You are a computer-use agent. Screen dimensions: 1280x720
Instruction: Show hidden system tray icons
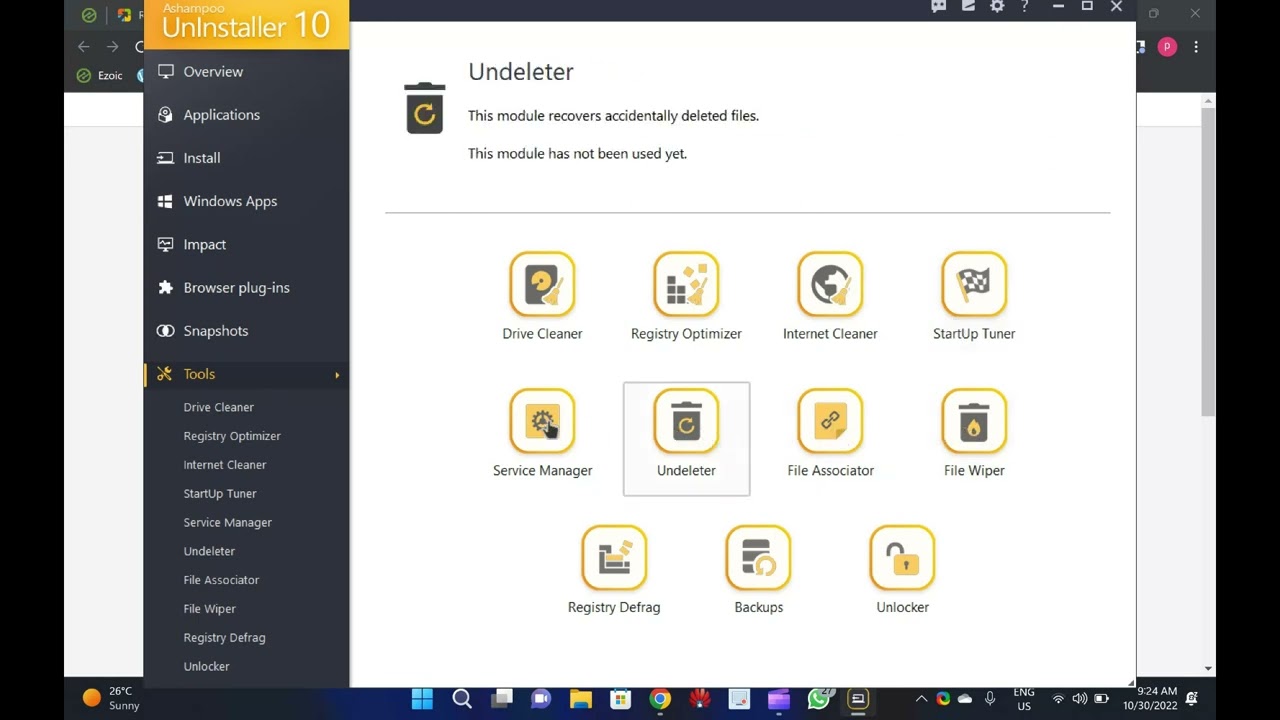point(921,699)
